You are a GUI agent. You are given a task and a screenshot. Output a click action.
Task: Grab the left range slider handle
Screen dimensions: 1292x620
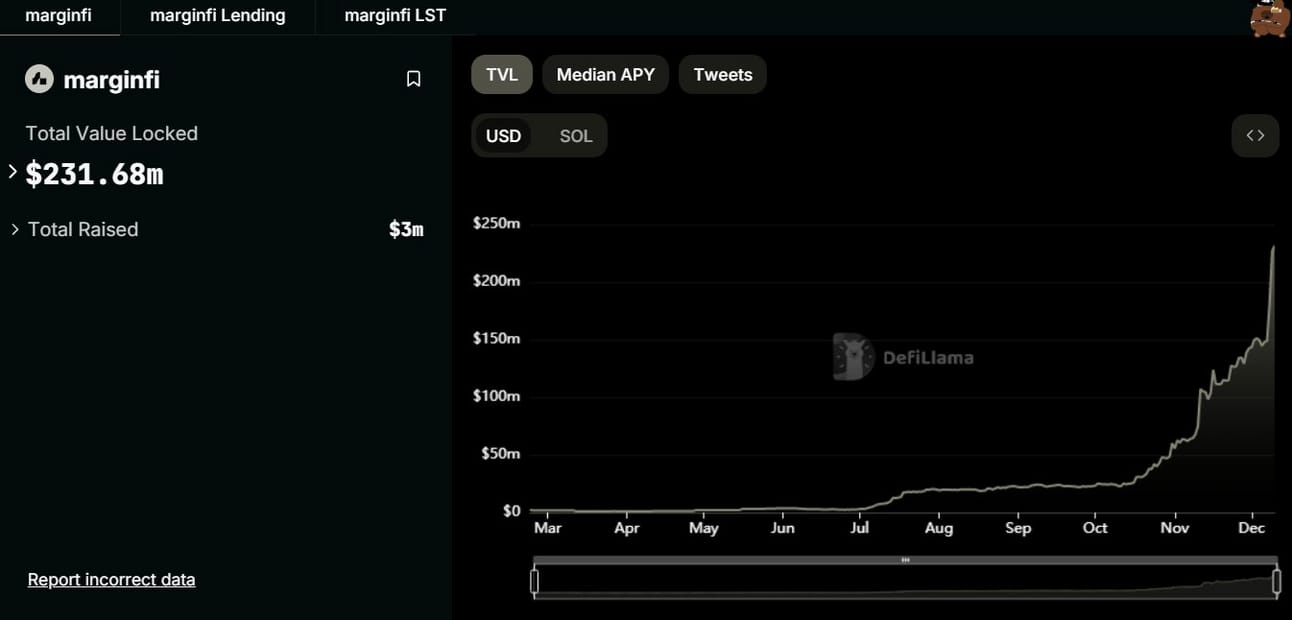(x=535, y=582)
